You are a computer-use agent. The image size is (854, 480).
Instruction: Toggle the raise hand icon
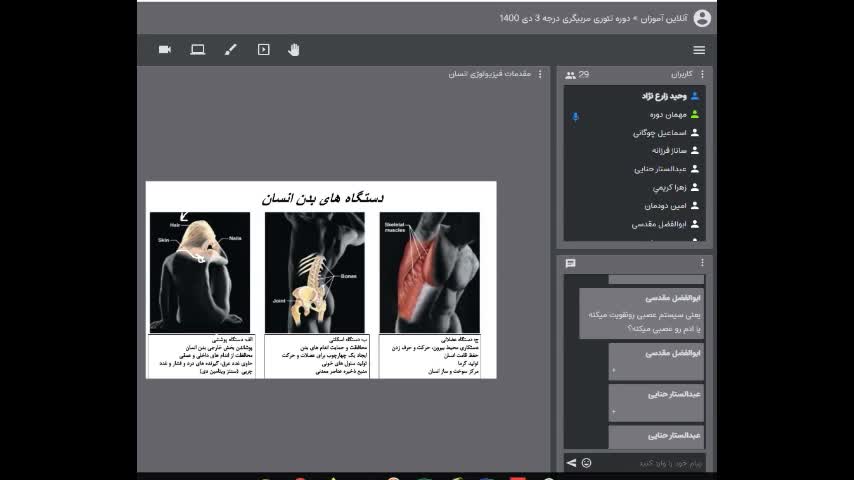294,49
